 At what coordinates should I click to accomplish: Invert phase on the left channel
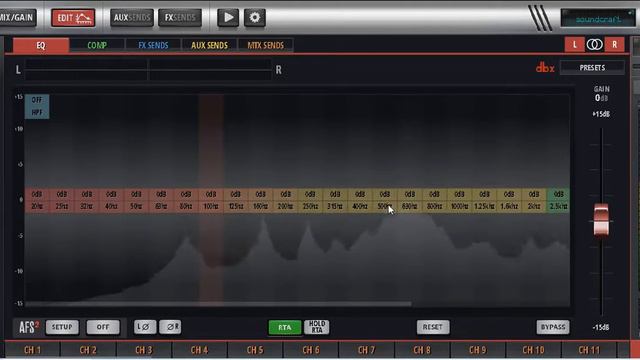[x=145, y=327]
